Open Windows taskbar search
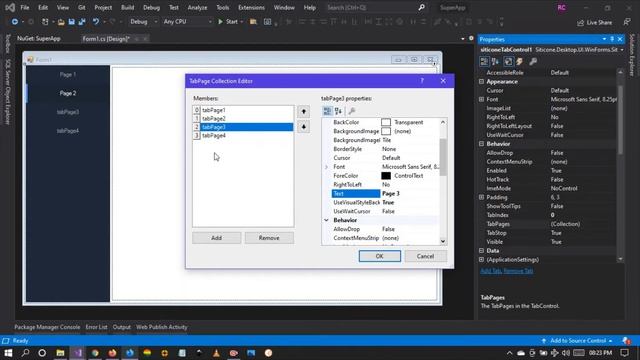 click(x=25, y=353)
